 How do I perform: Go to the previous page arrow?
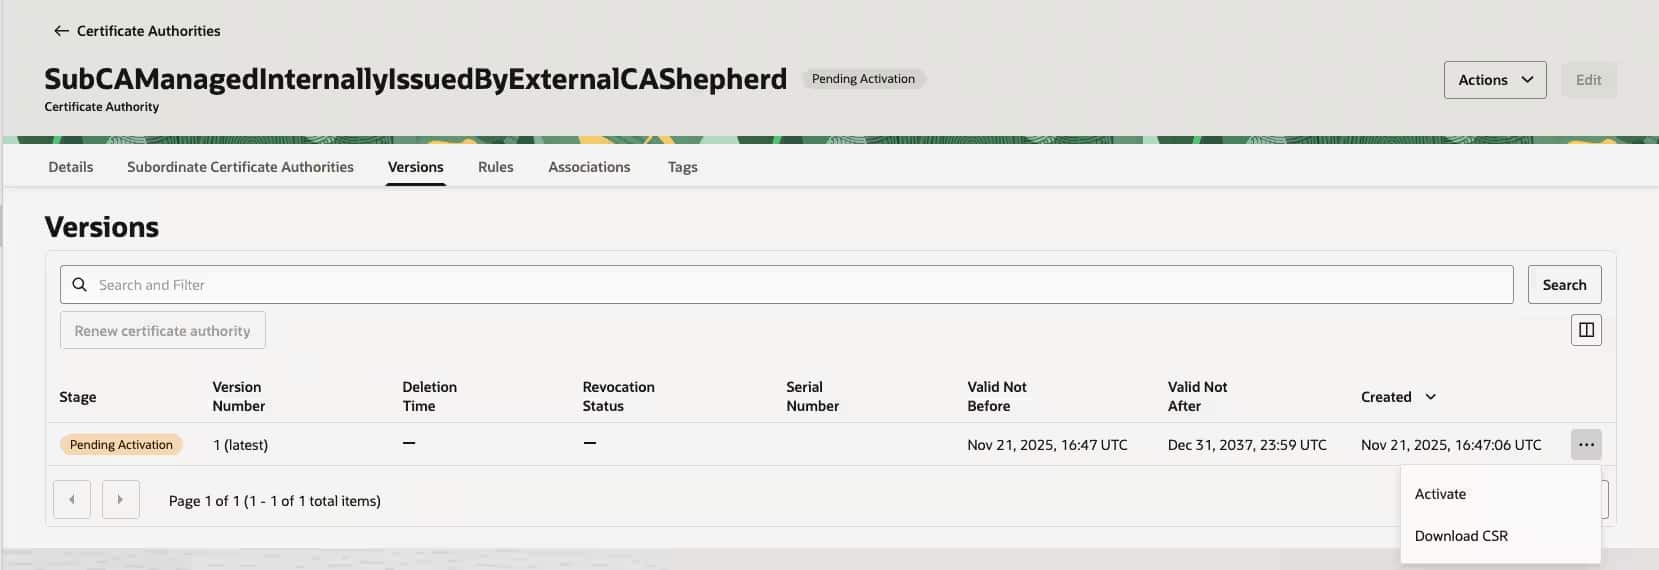coord(72,499)
